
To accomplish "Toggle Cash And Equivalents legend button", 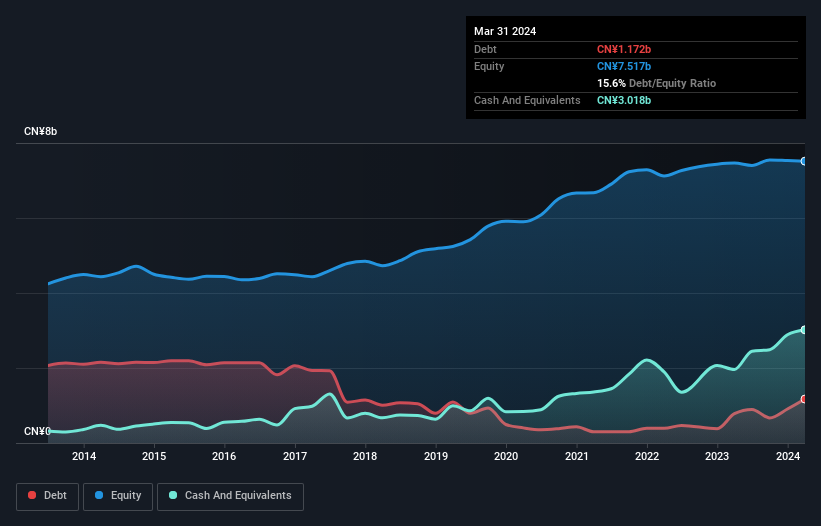I will 230,496.
